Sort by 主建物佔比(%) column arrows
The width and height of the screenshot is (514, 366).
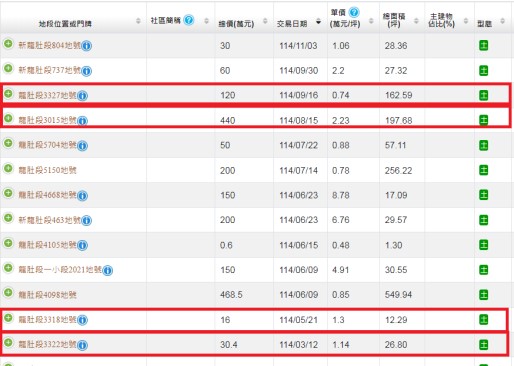tap(466, 21)
